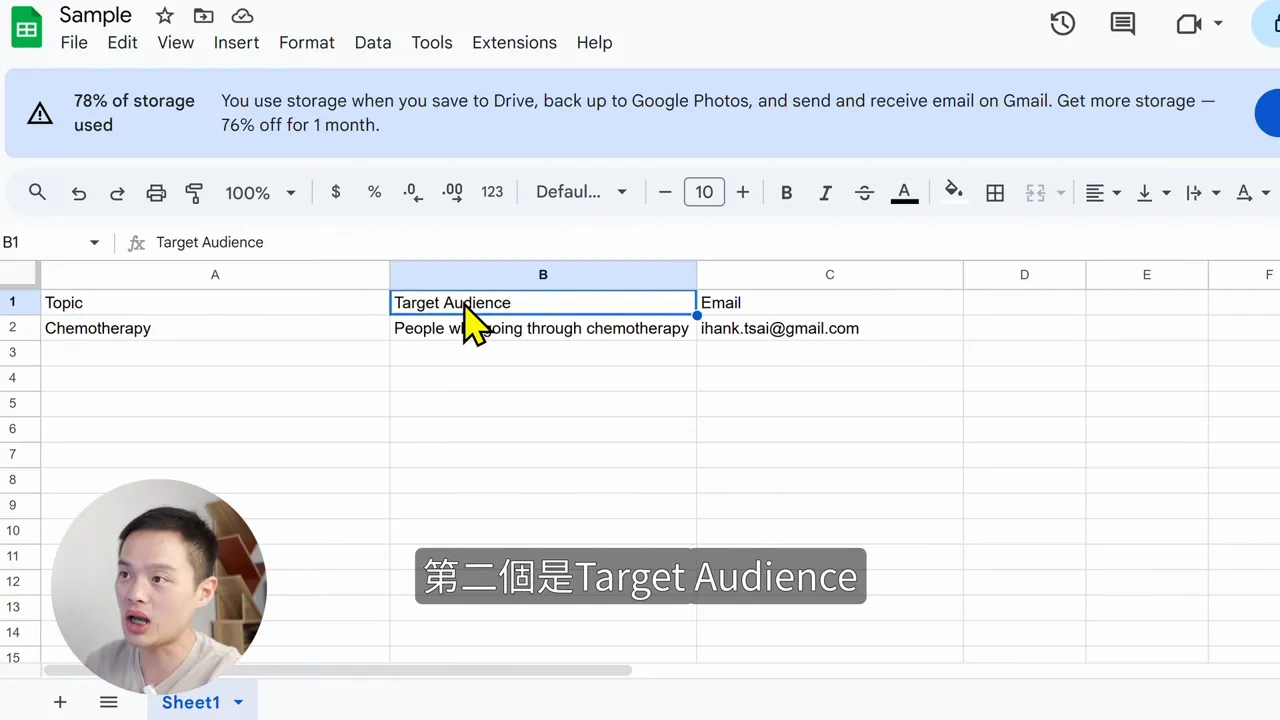This screenshot has height=720, width=1280.
Task: Open text rotation dropdown
Action: point(1253,193)
